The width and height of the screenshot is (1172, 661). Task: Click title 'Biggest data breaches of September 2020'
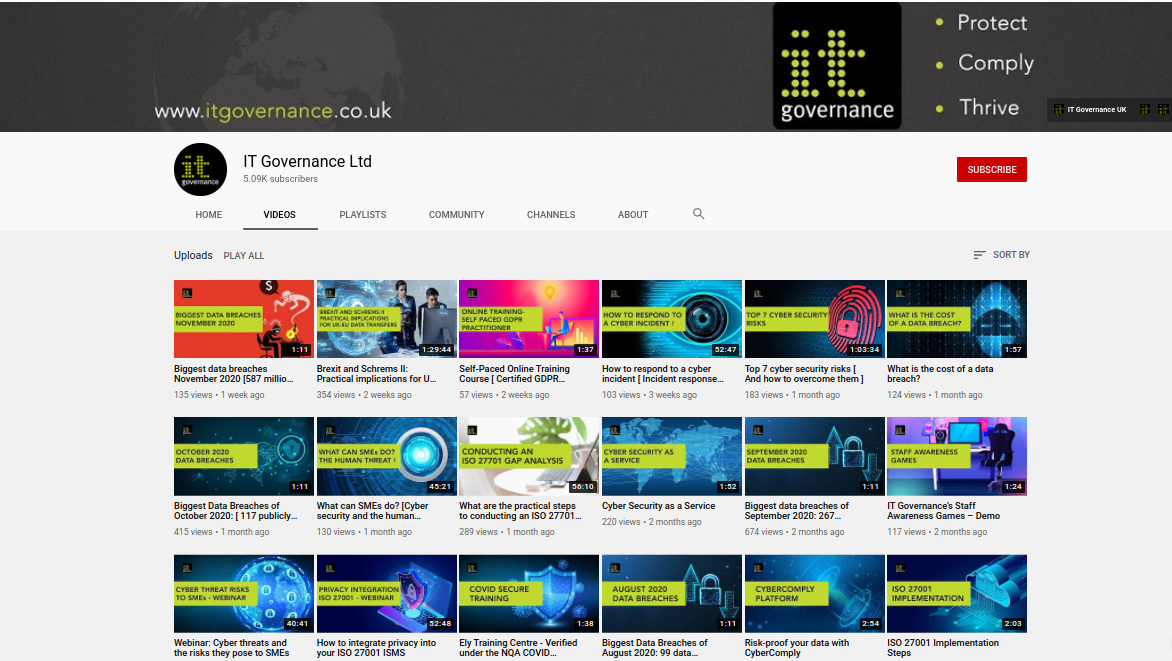tap(796, 511)
